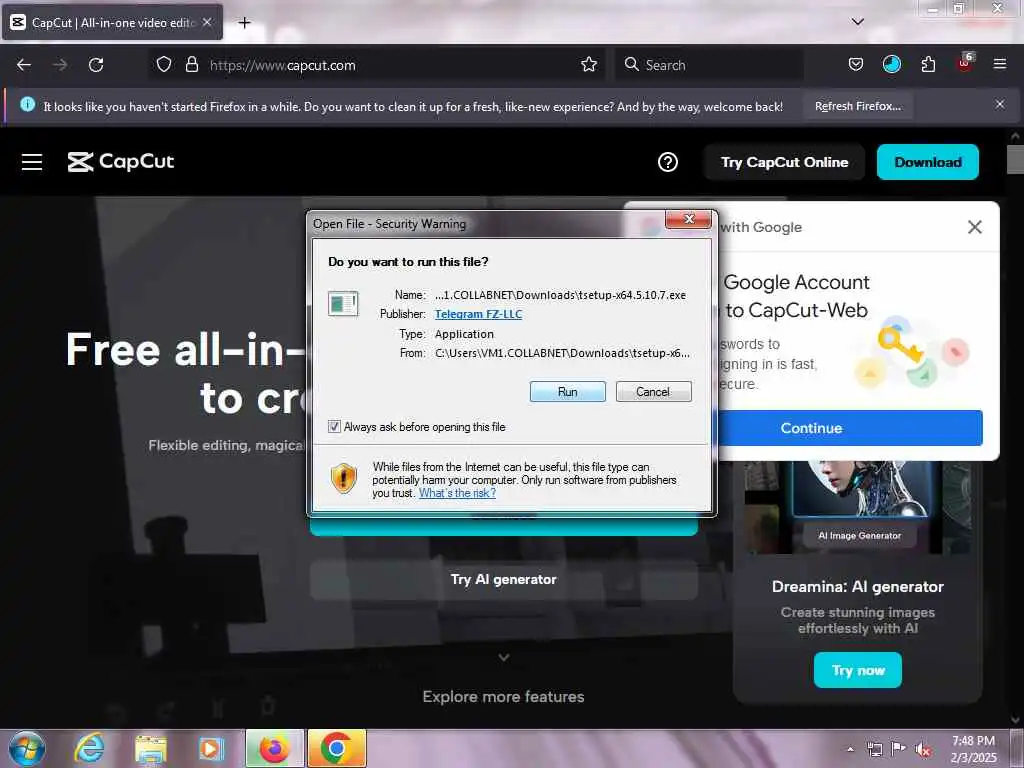Bookmark this page with the star

[588, 65]
